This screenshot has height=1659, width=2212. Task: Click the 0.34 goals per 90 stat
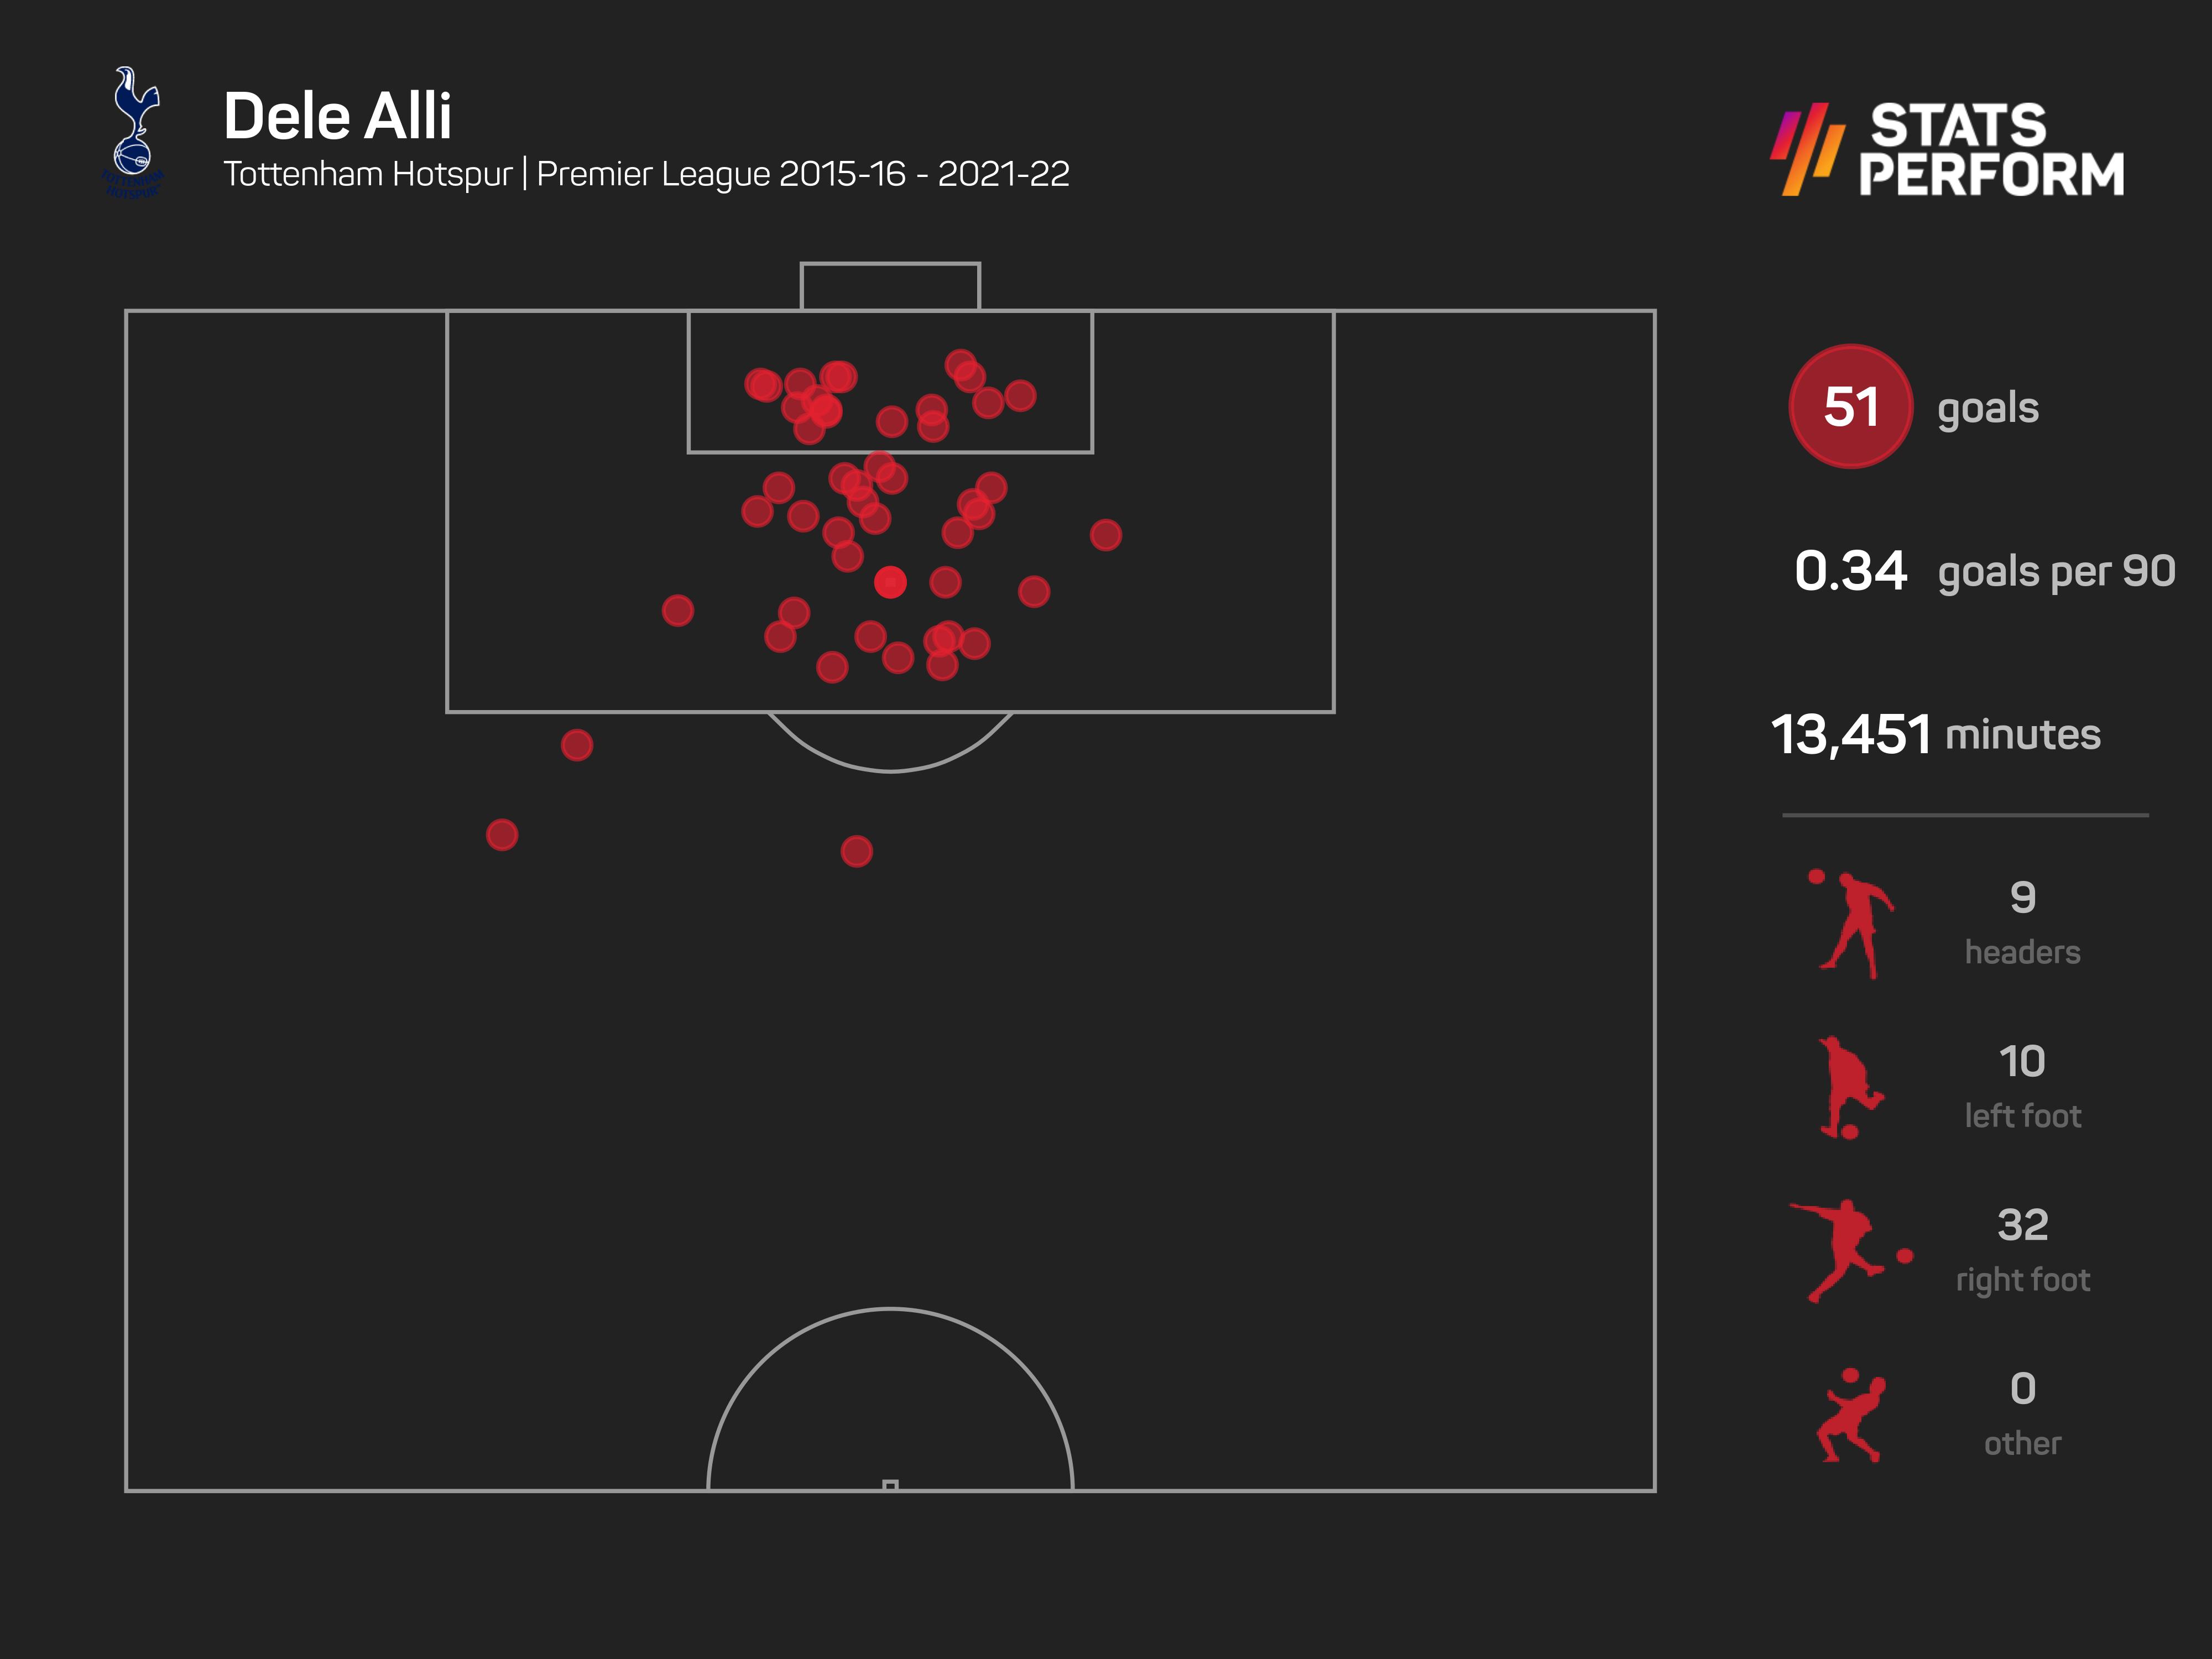coord(1984,571)
